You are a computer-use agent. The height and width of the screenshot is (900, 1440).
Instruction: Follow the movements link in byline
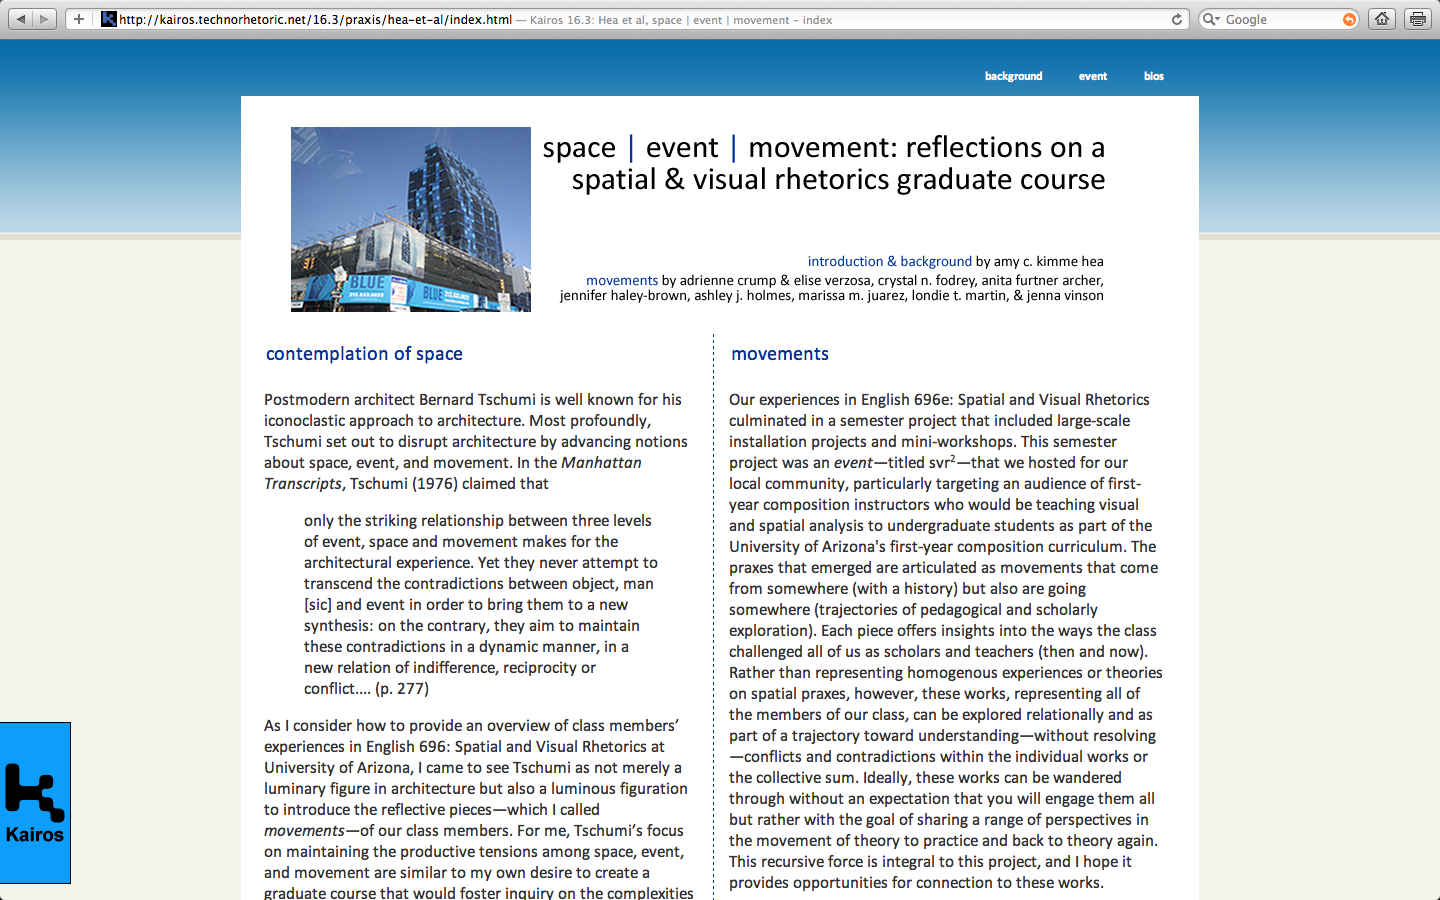(x=621, y=280)
